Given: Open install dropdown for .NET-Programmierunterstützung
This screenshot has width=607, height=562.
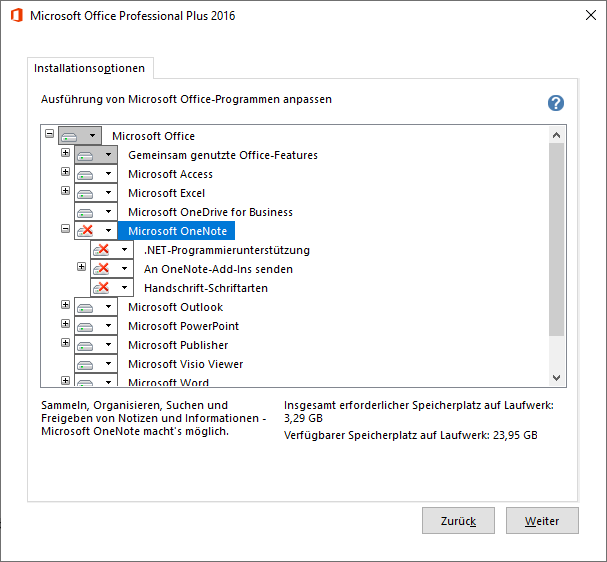Looking at the screenshot, I should coord(112,250).
